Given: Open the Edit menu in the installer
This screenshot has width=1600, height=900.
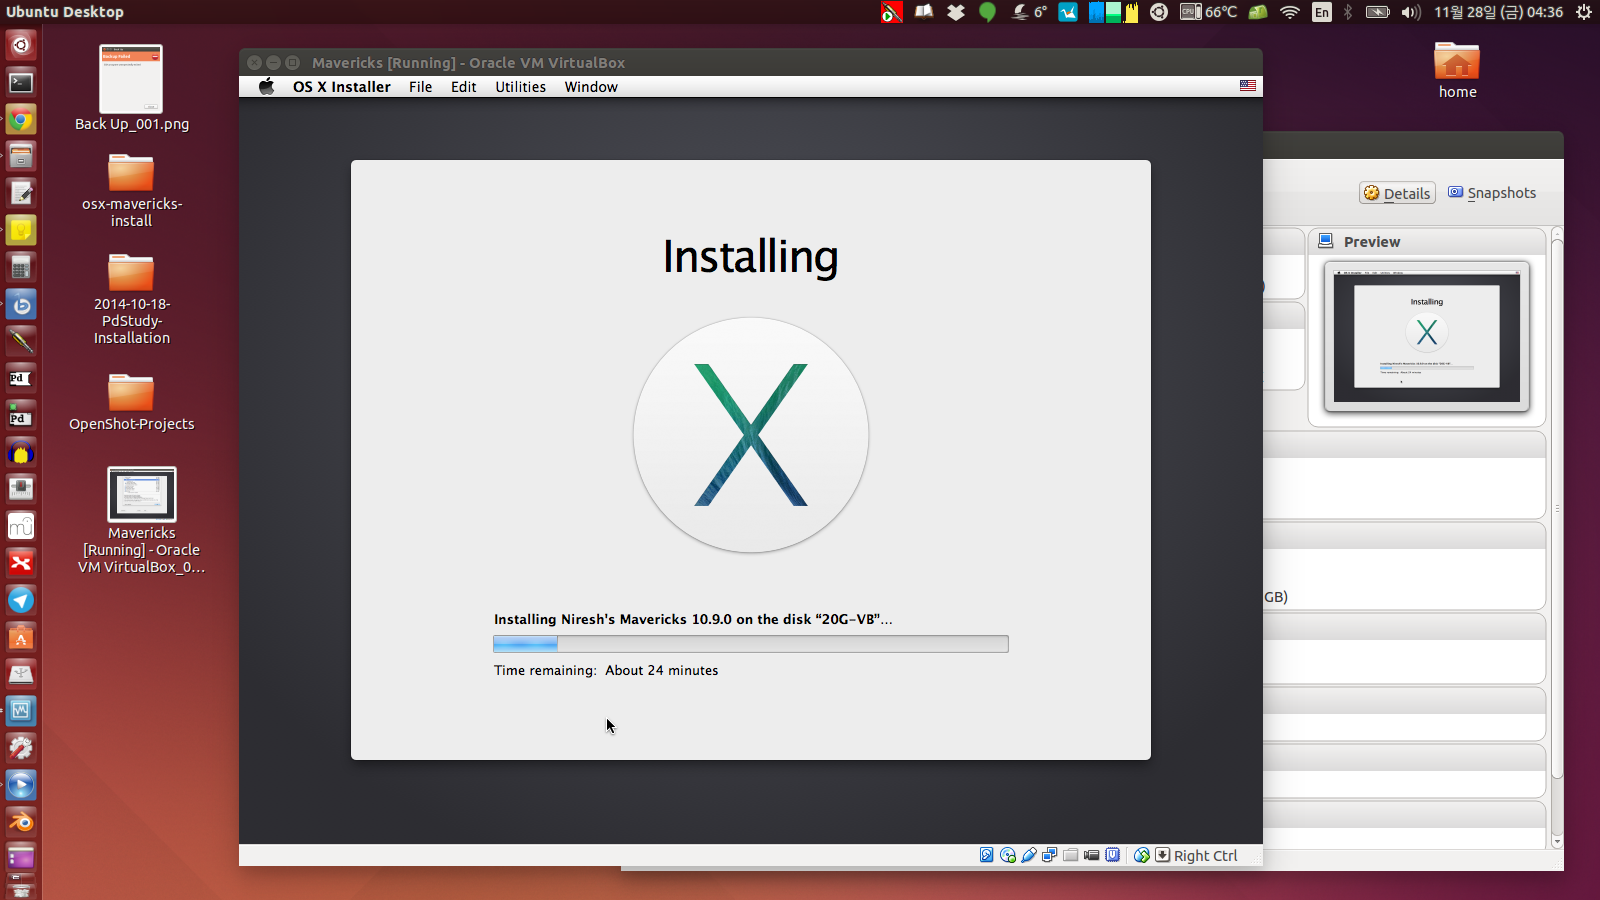Looking at the screenshot, I should (464, 87).
